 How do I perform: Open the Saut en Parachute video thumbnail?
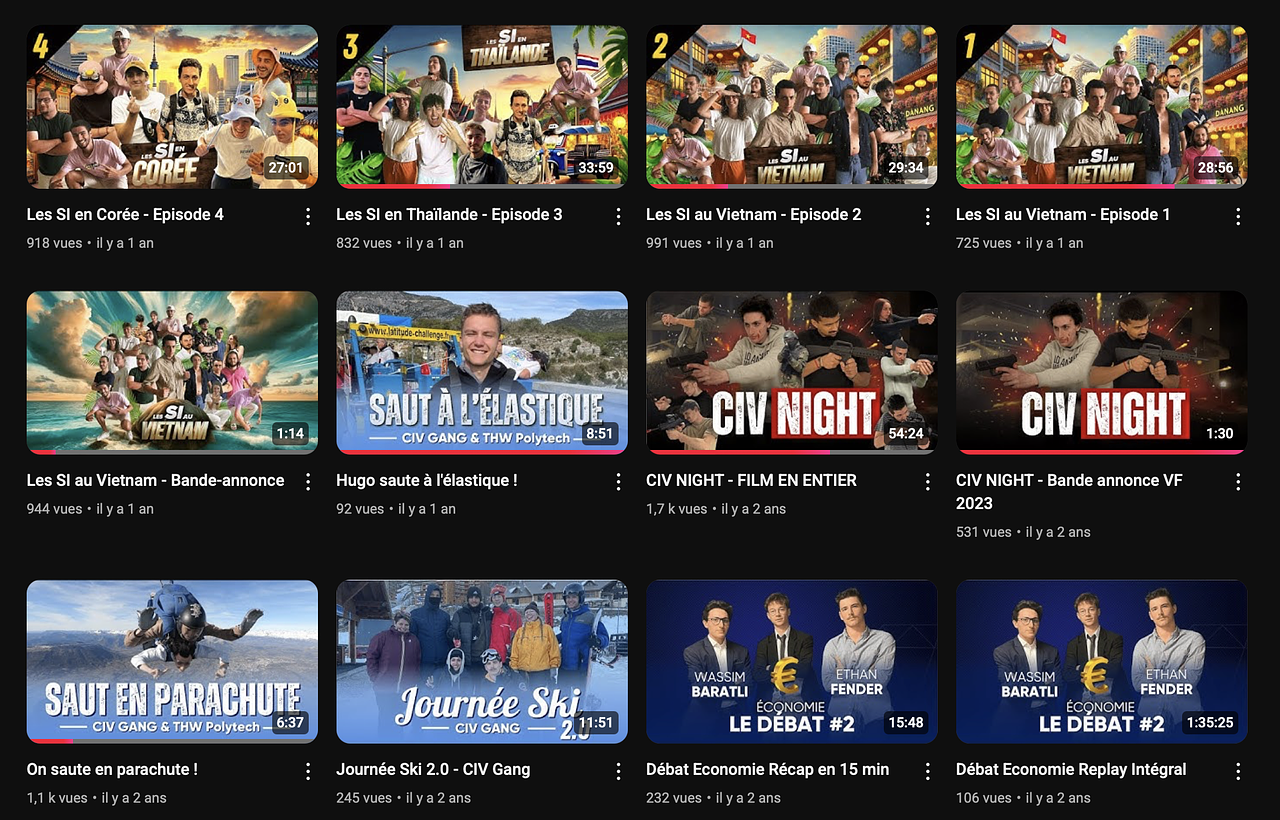[172, 661]
